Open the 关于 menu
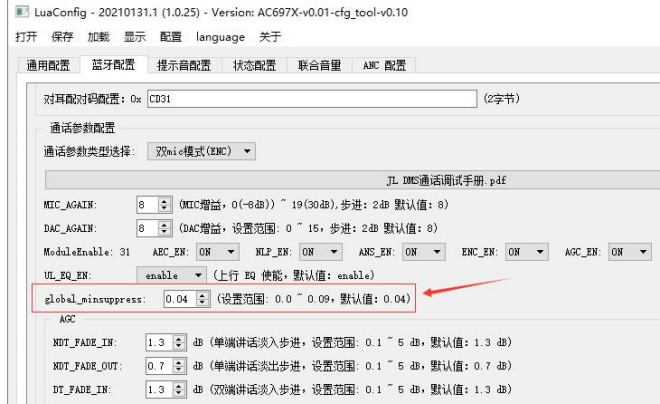This screenshot has height=404, width=660. coord(270,37)
